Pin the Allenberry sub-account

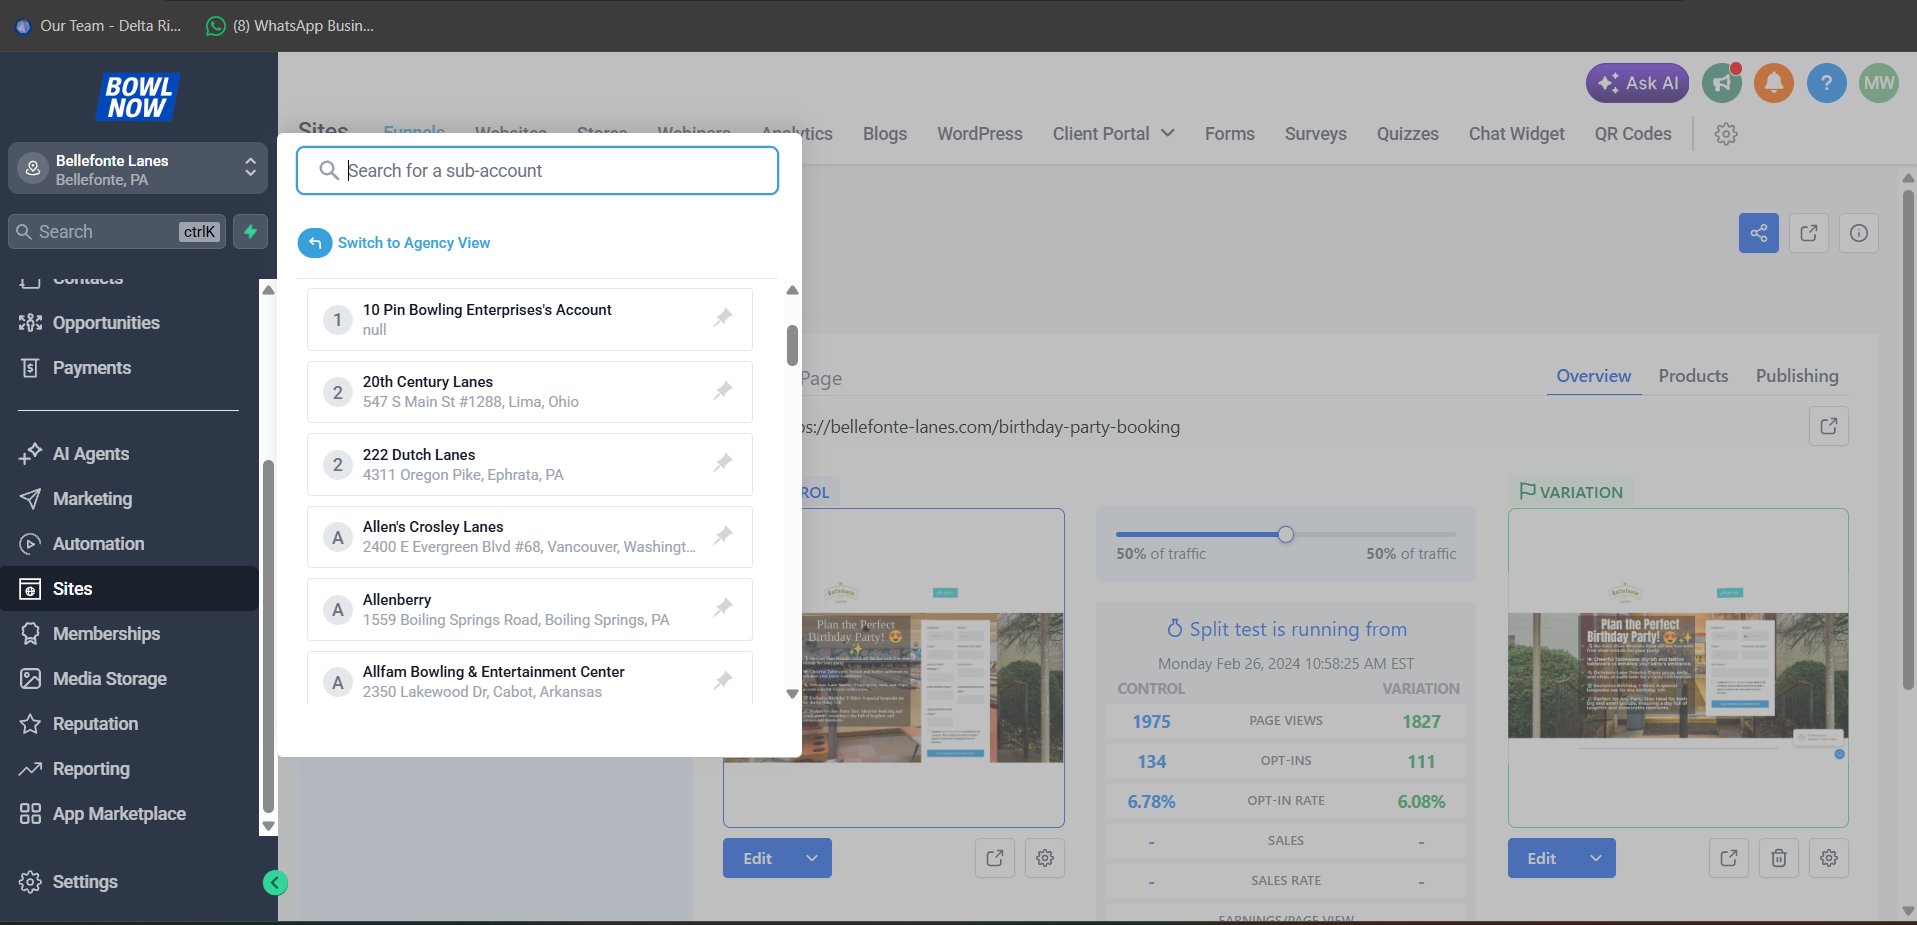pos(723,607)
